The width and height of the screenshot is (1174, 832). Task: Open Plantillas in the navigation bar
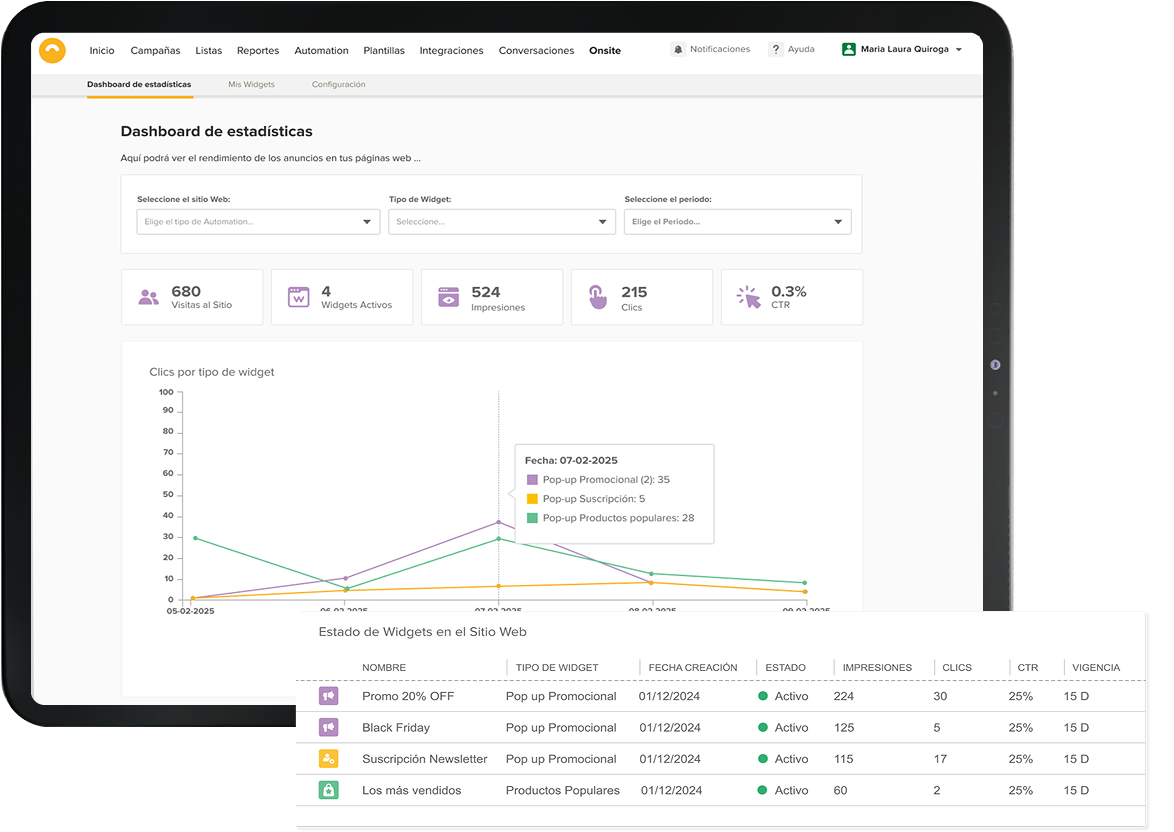point(384,50)
